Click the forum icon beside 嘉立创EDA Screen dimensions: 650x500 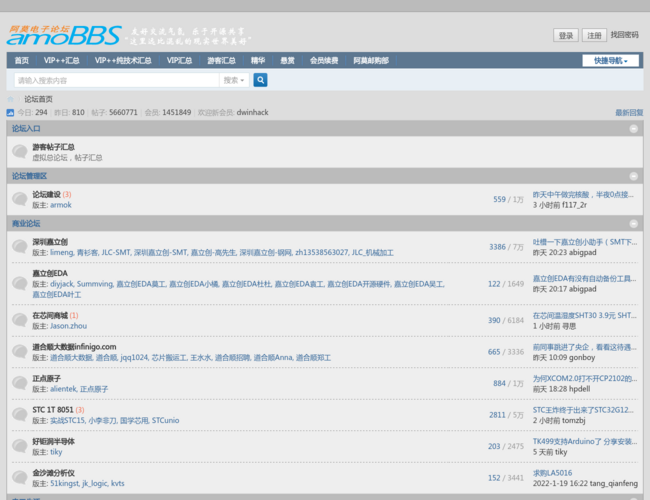coord(20,284)
